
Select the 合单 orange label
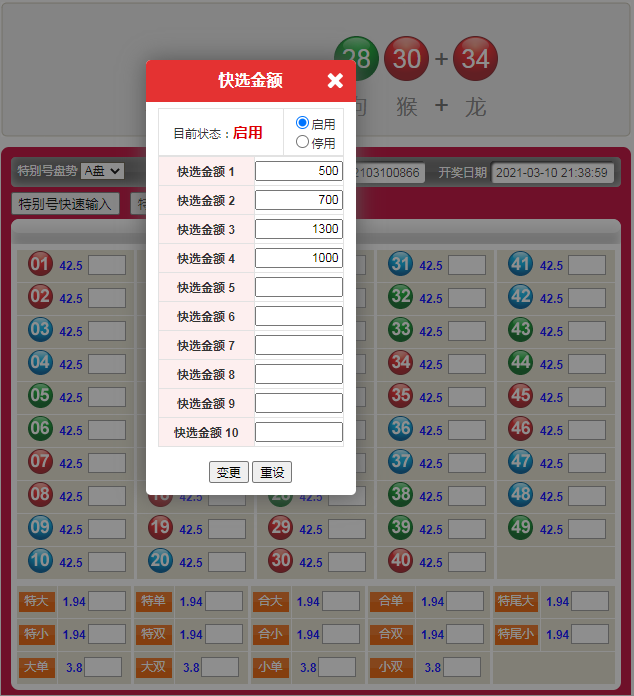tap(390, 601)
